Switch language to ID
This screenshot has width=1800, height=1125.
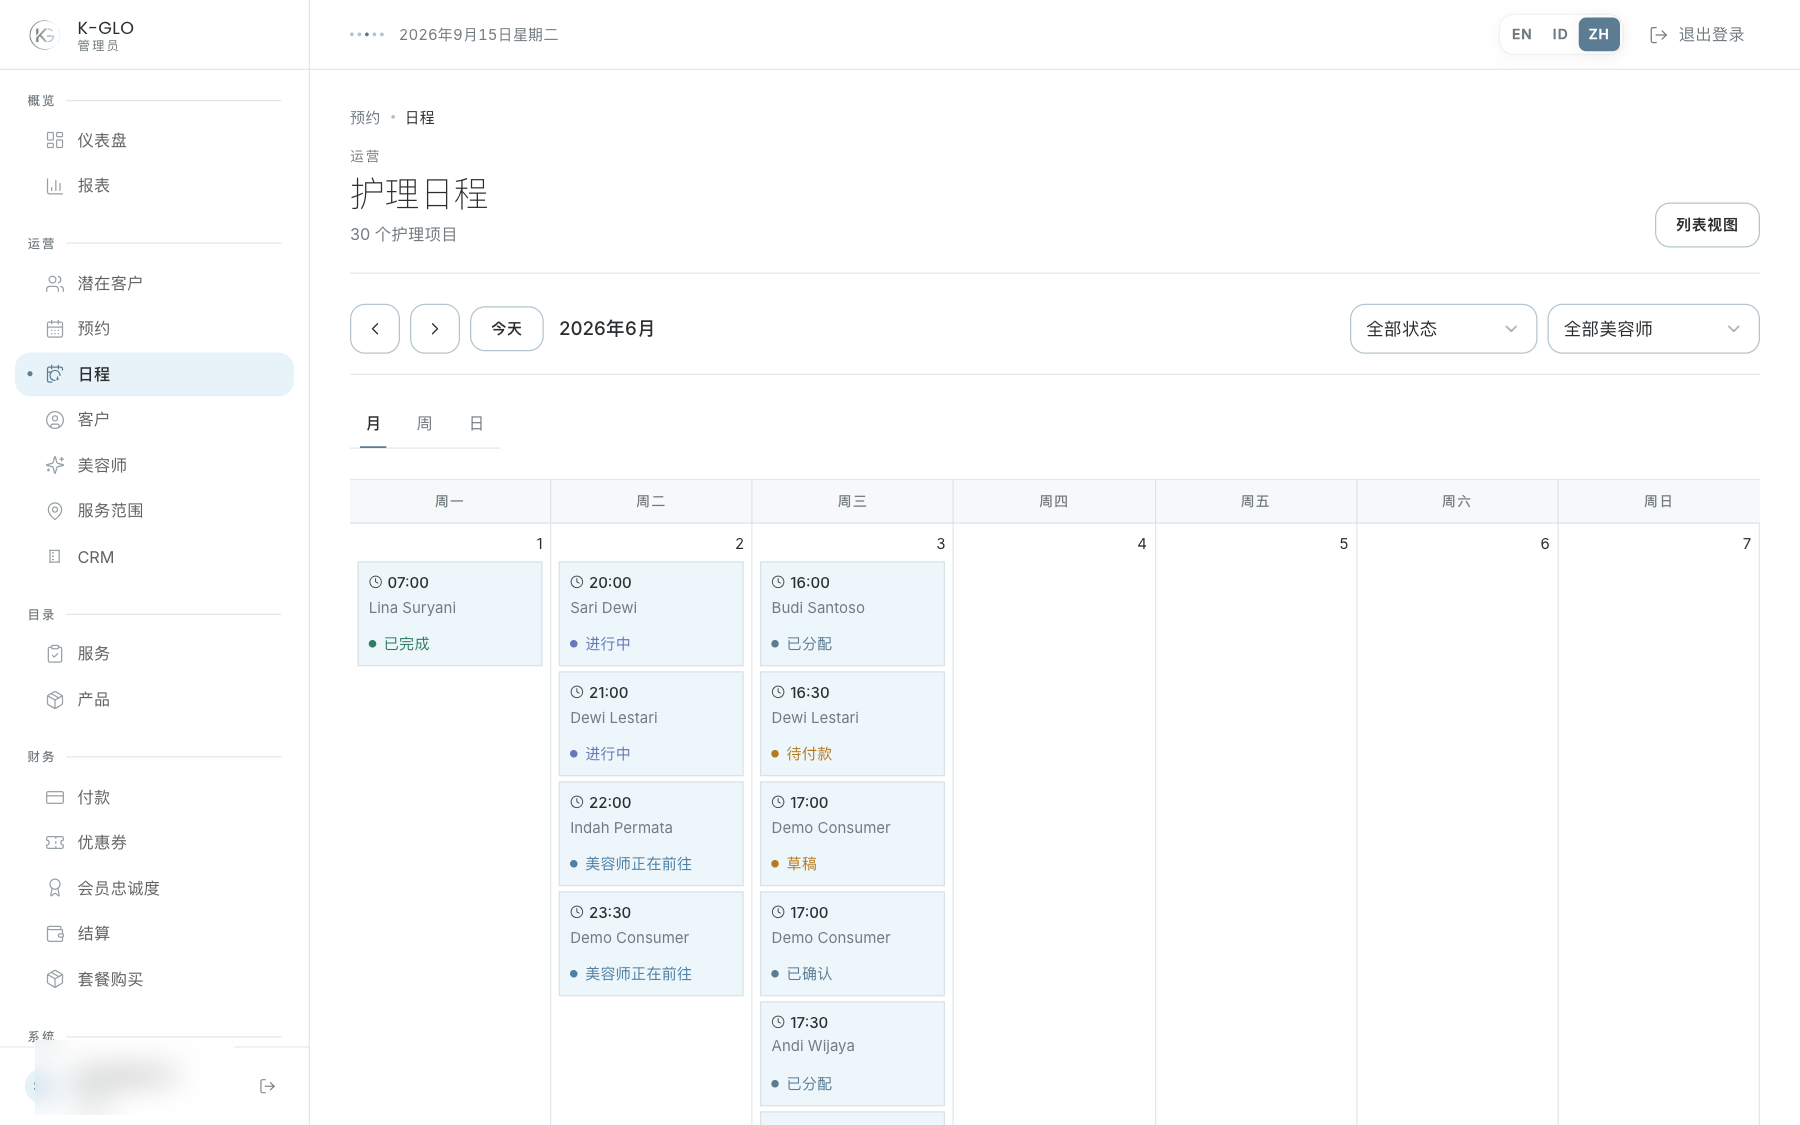[x=1559, y=34]
